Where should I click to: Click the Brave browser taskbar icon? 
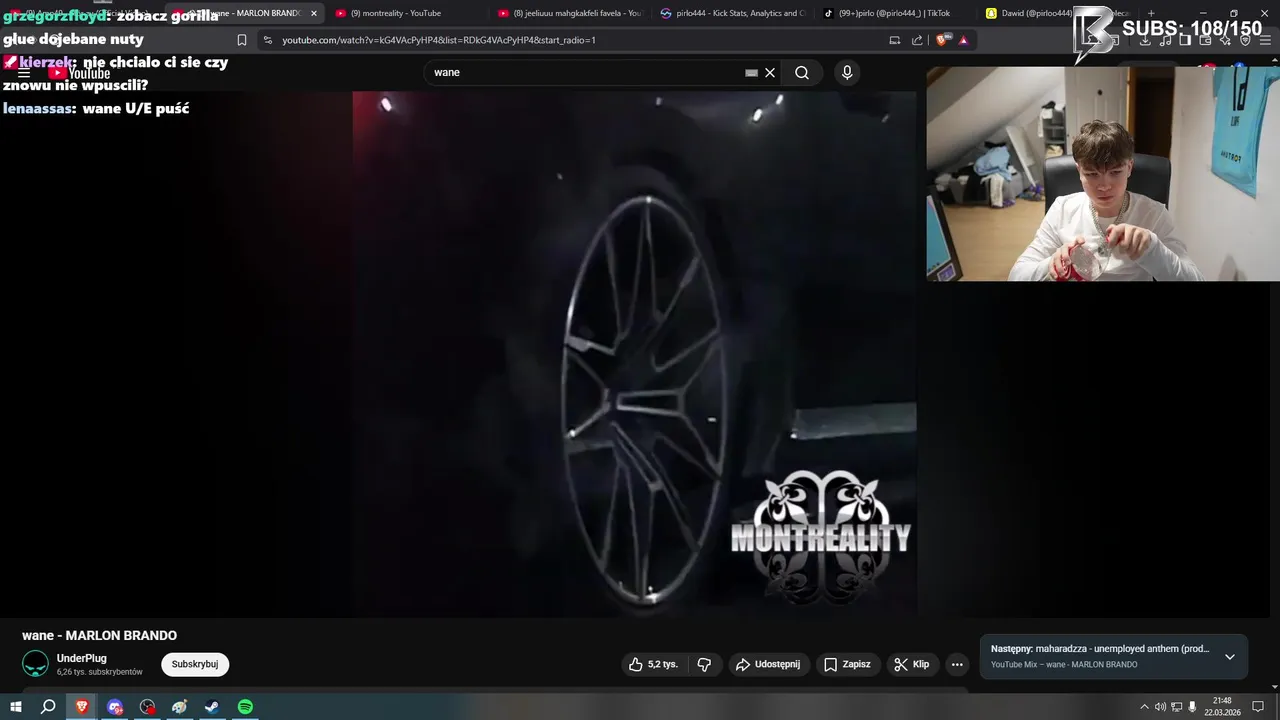(x=82, y=707)
